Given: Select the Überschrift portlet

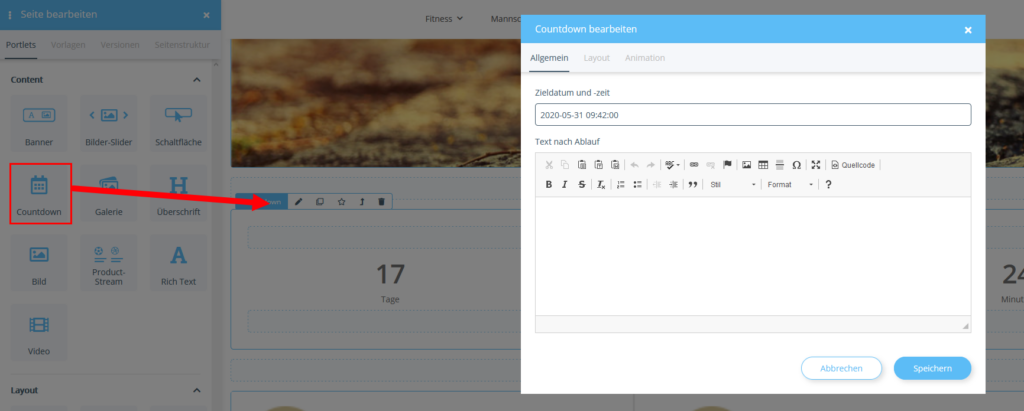Looking at the screenshot, I should (x=178, y=193).
